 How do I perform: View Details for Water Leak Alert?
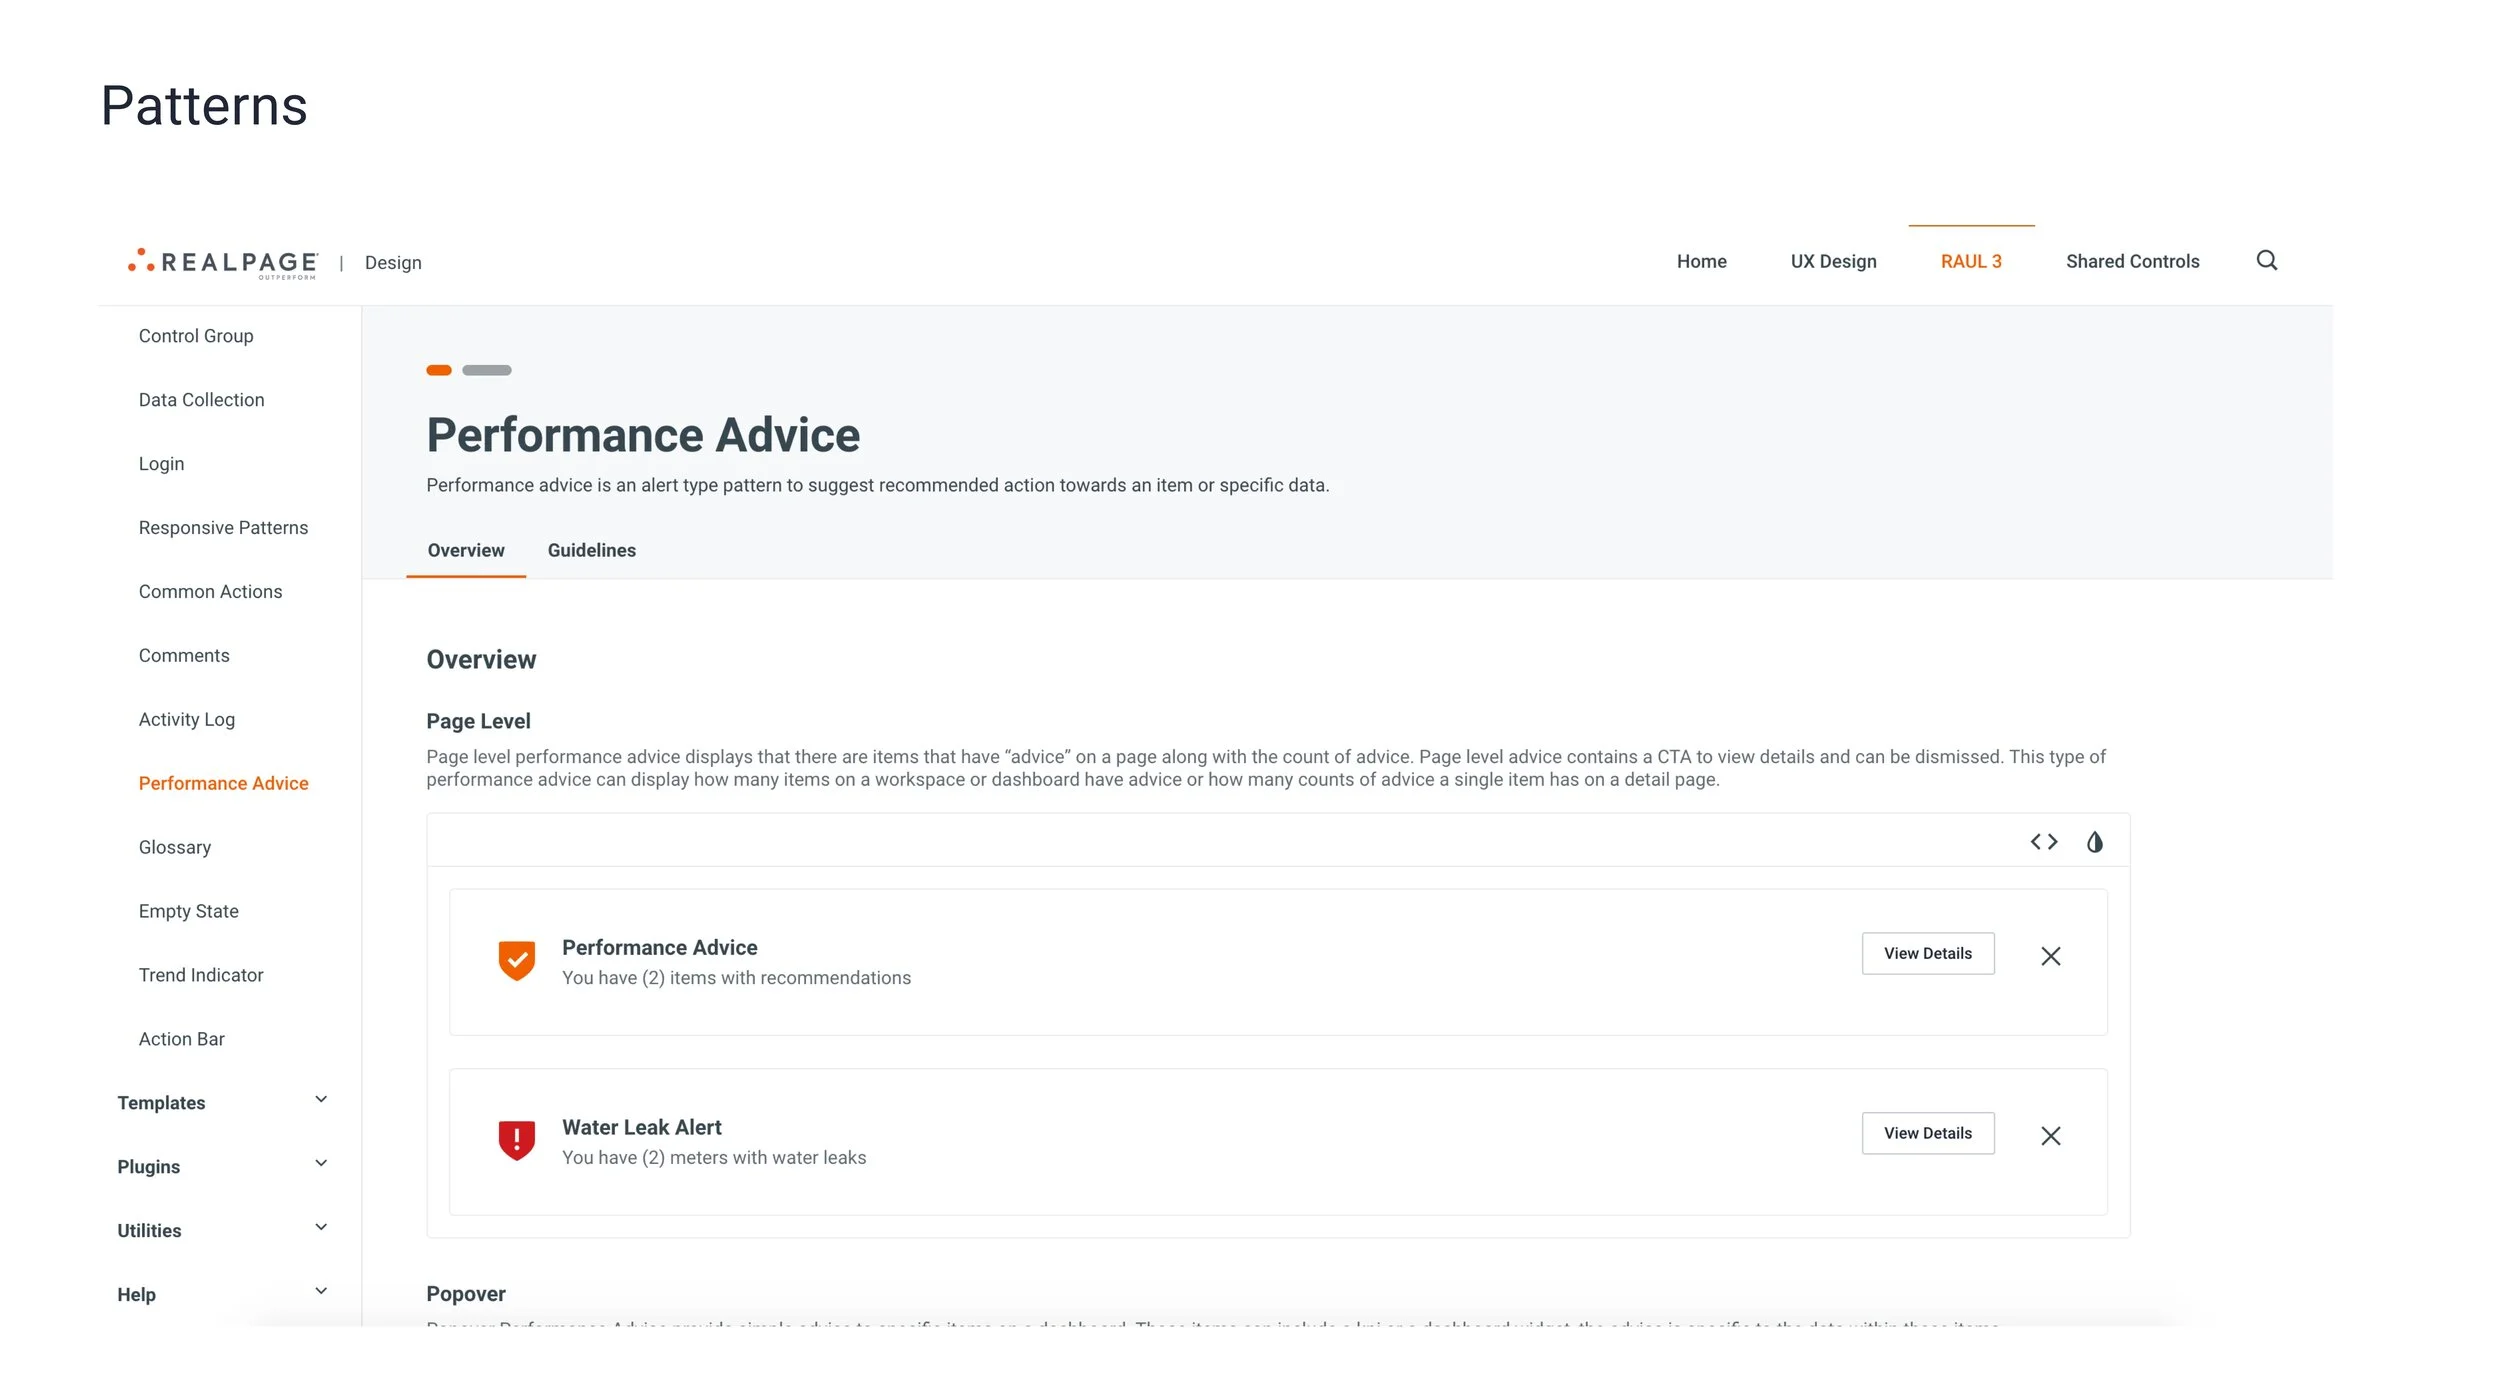point(1927,1133)
